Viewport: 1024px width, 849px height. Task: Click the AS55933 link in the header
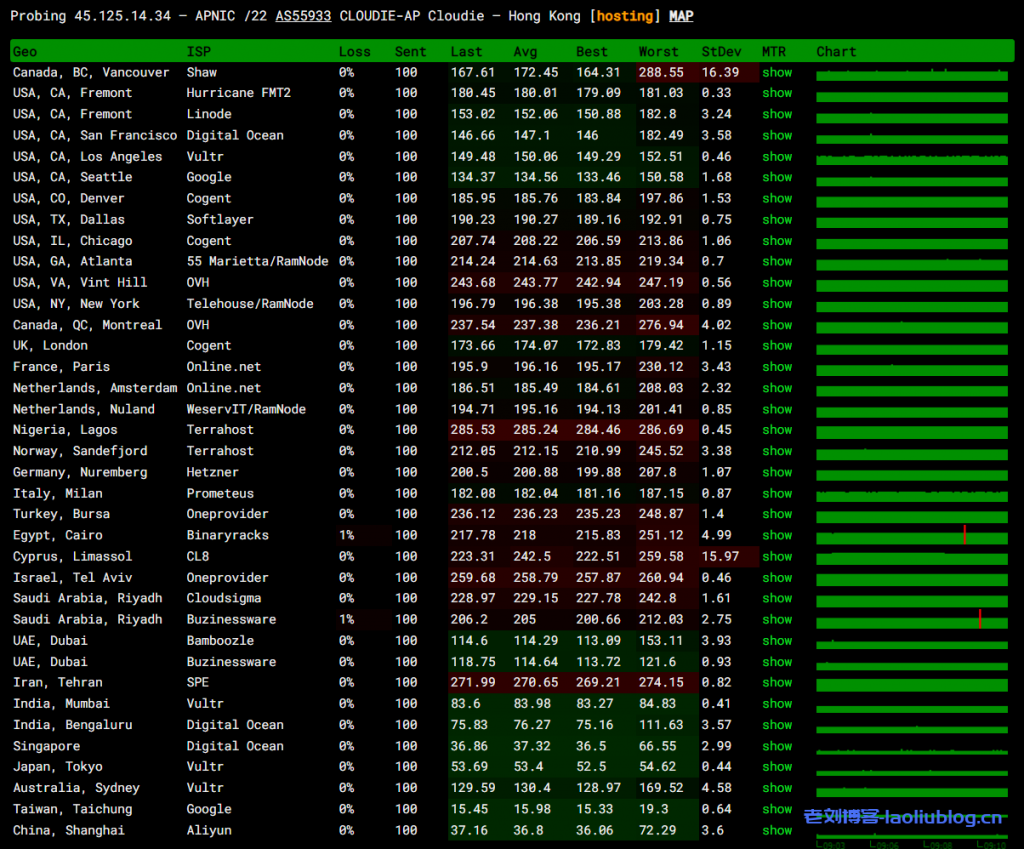point(303,16)
